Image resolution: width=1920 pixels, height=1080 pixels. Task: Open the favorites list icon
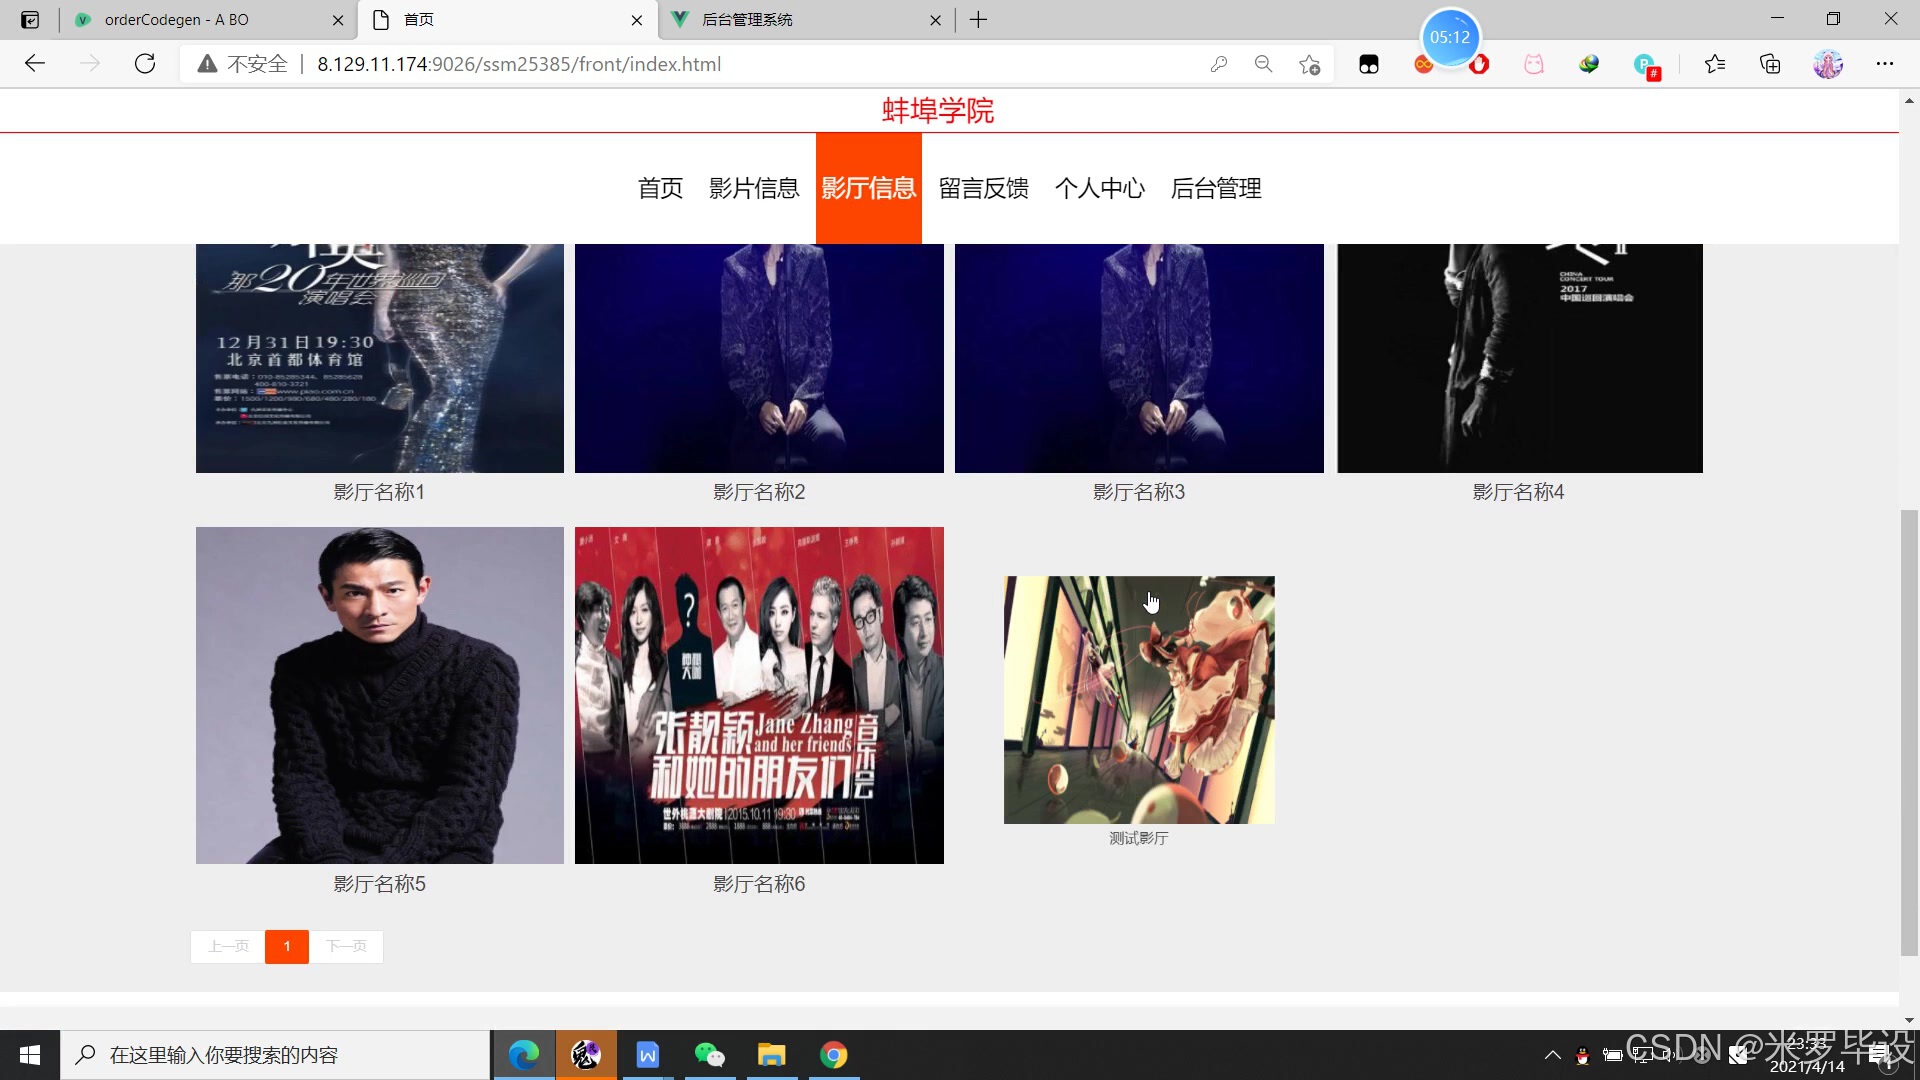1715,64
